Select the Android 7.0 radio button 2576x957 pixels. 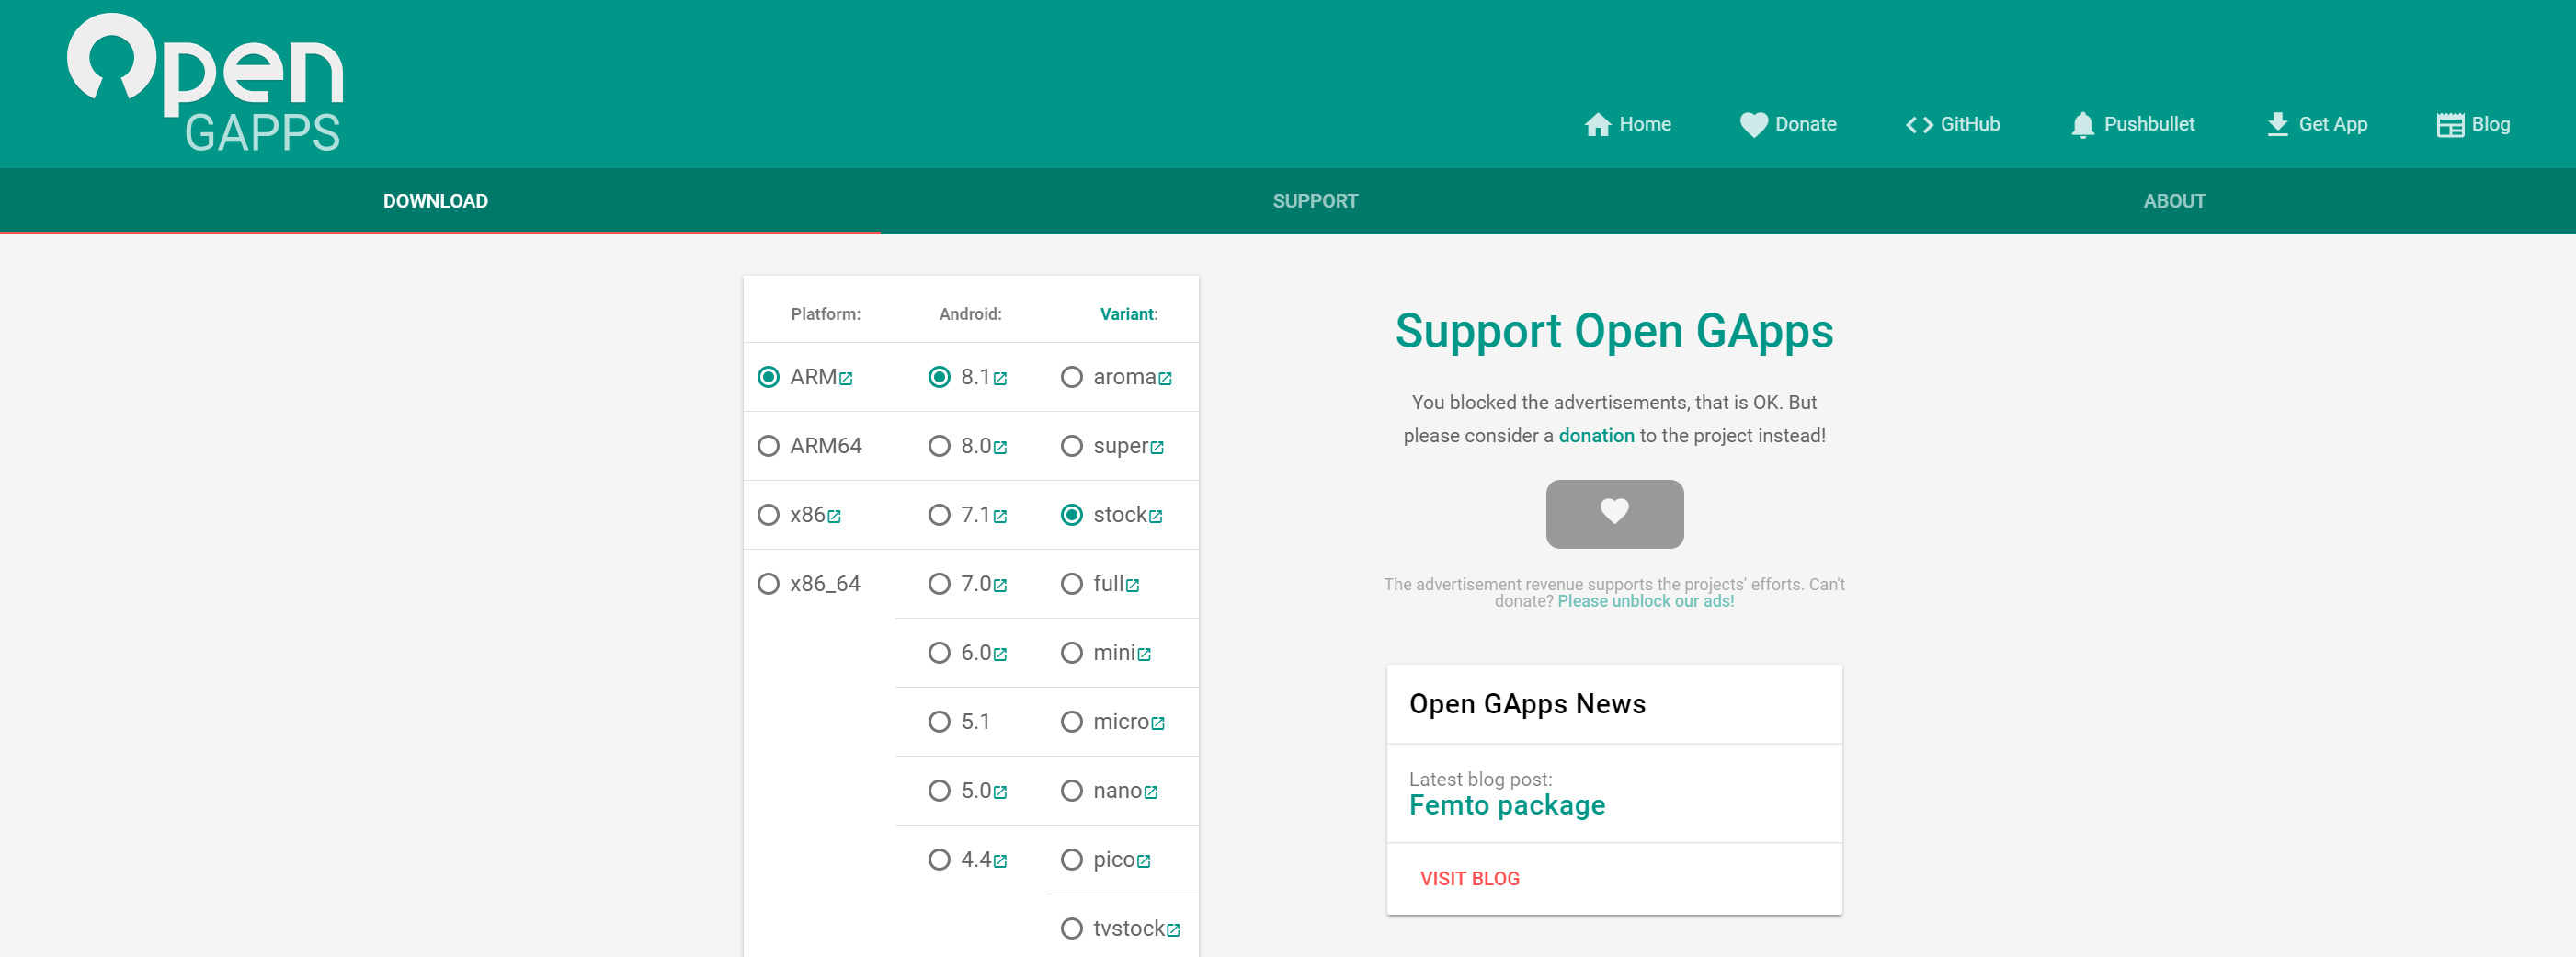tap(939, 584)
